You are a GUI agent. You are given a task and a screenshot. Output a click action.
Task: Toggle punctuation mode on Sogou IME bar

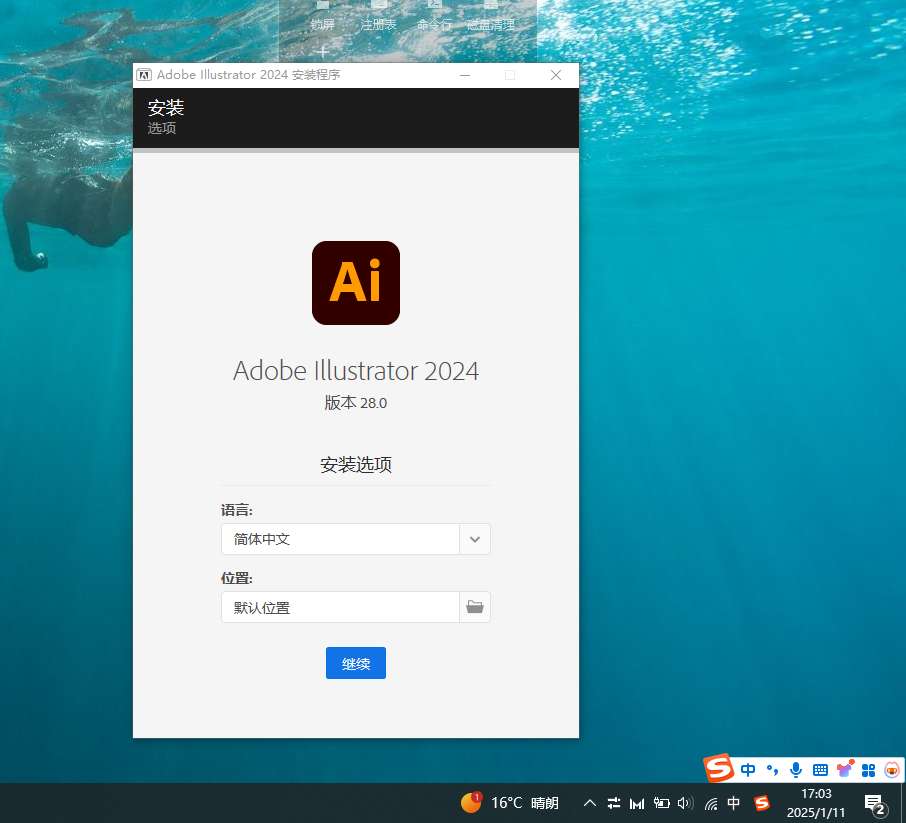click(x=772, y=770)
